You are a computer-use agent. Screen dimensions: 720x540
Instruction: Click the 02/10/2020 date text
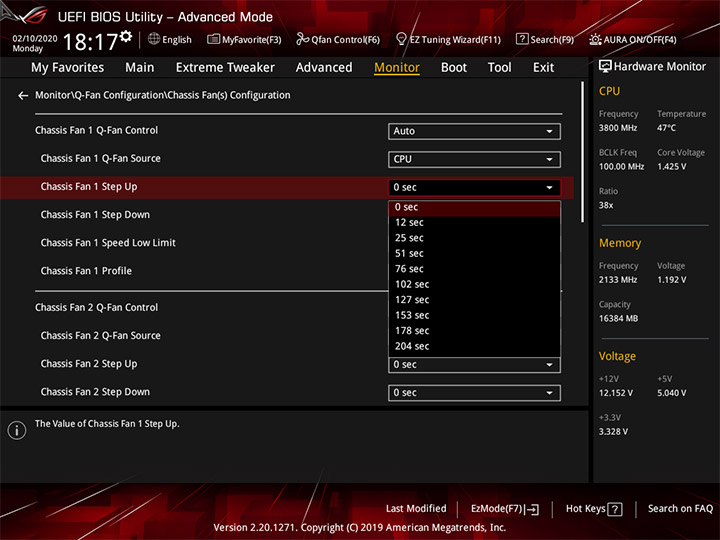pos(35,39)
